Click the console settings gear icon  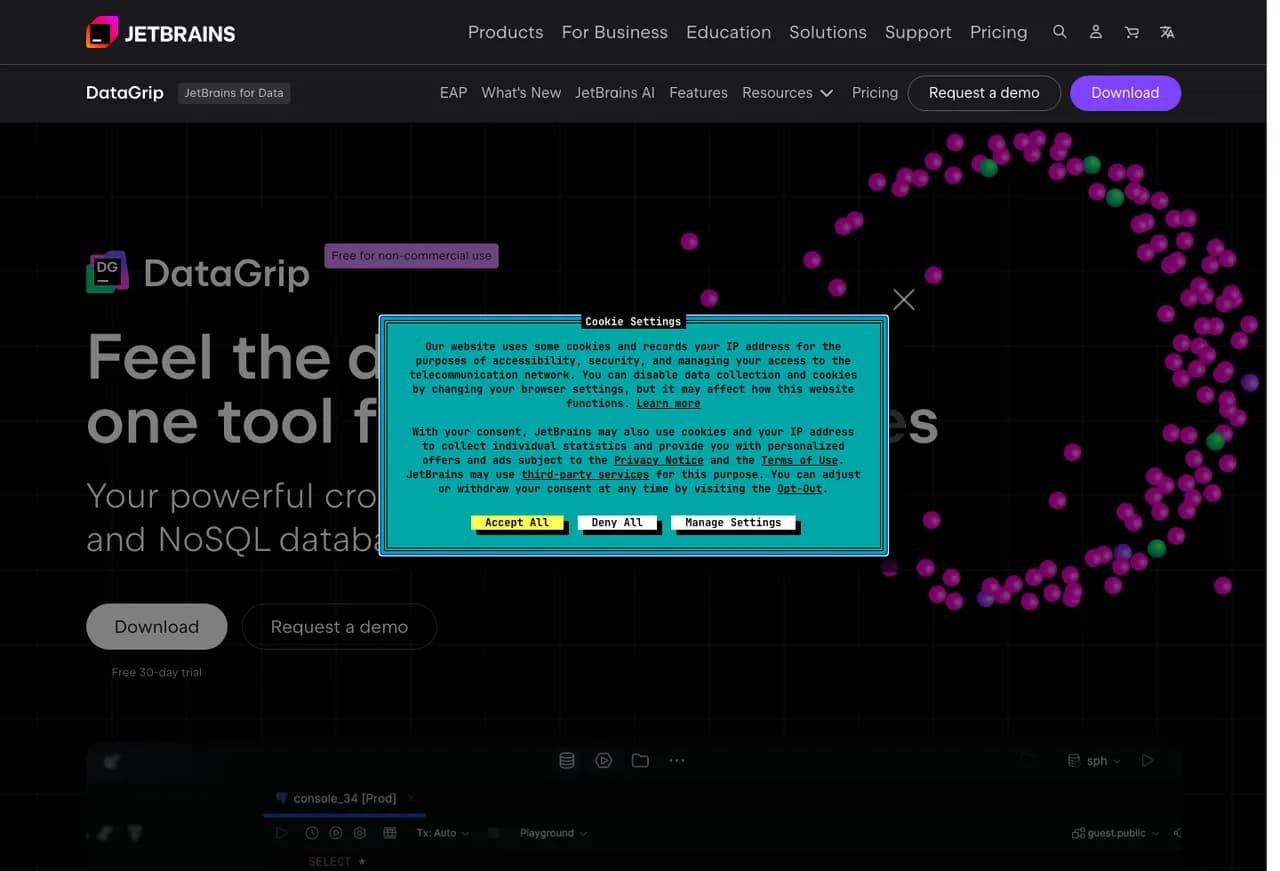[360, 833]
